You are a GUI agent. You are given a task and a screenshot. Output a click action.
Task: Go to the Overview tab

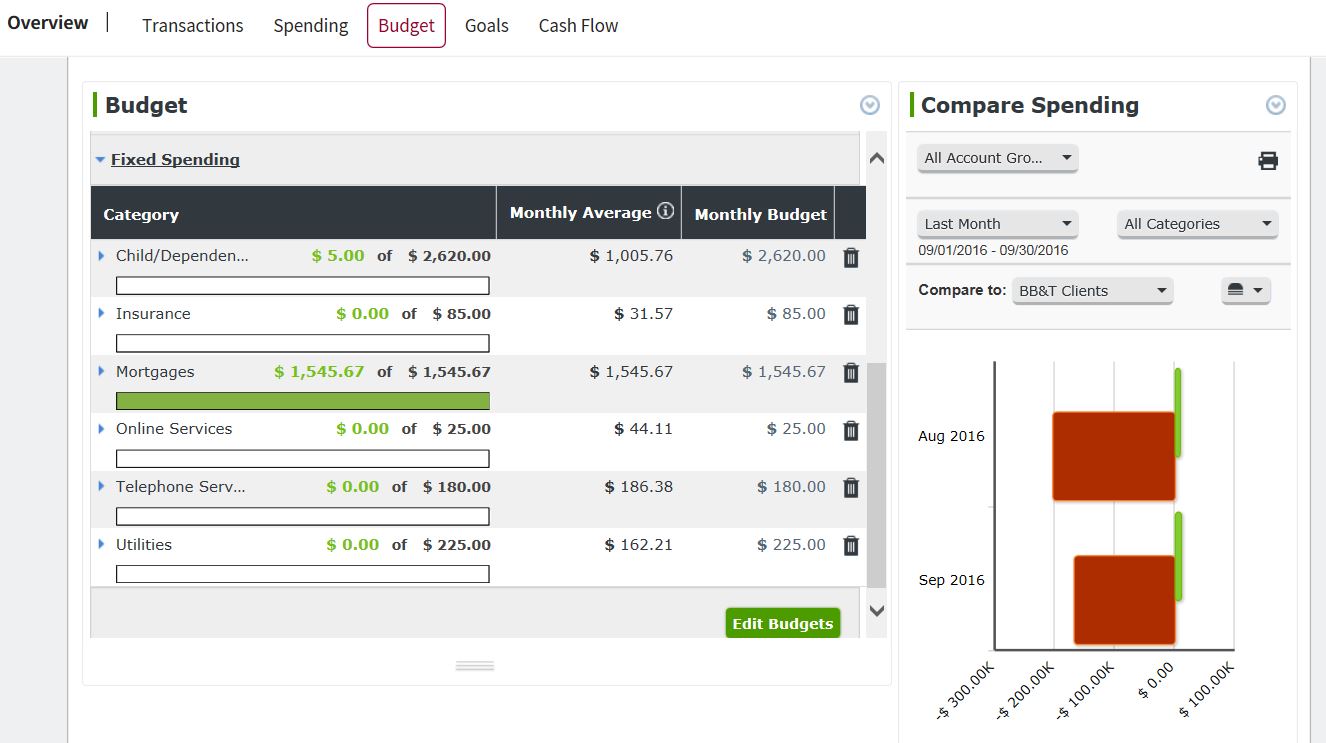point(48,22)
